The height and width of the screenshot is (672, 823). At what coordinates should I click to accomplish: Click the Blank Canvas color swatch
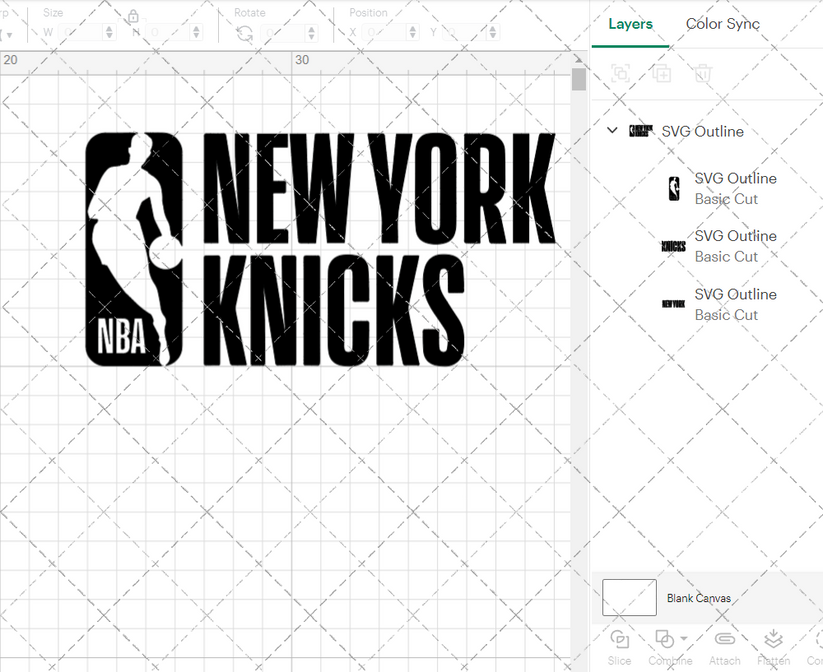click(628, 597)
